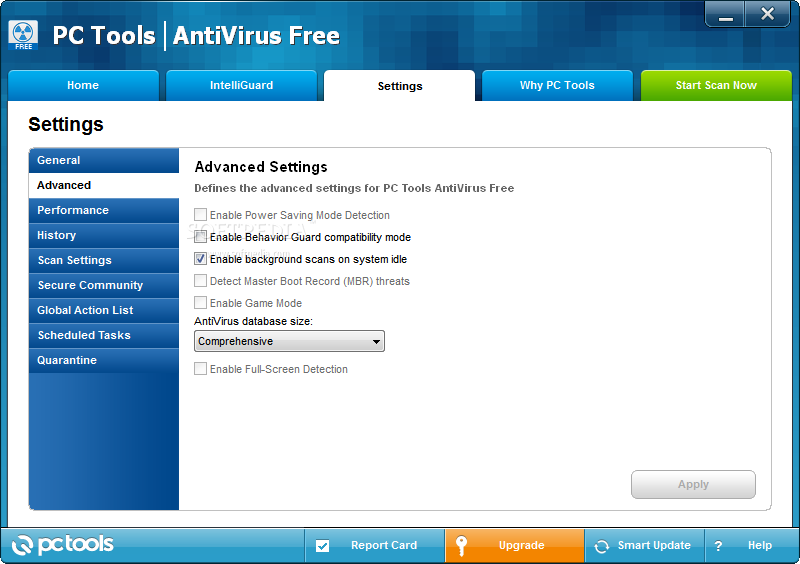The image size is (800, 564).
Task: Click the AntiVirus database size label
Action: click(253, 322)
